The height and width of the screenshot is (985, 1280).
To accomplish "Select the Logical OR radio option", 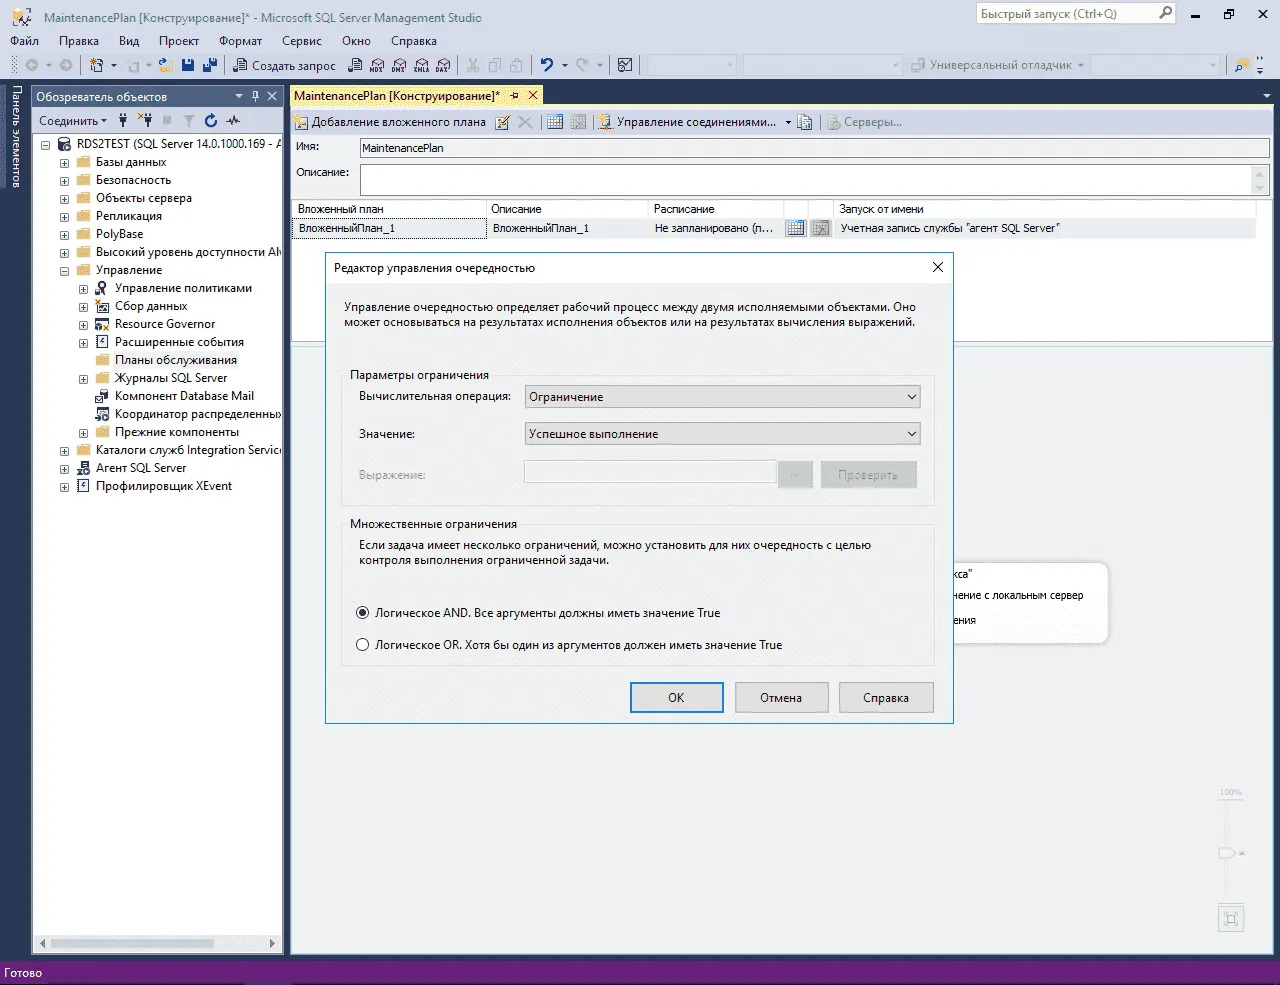I will click(x=363, y=645).
